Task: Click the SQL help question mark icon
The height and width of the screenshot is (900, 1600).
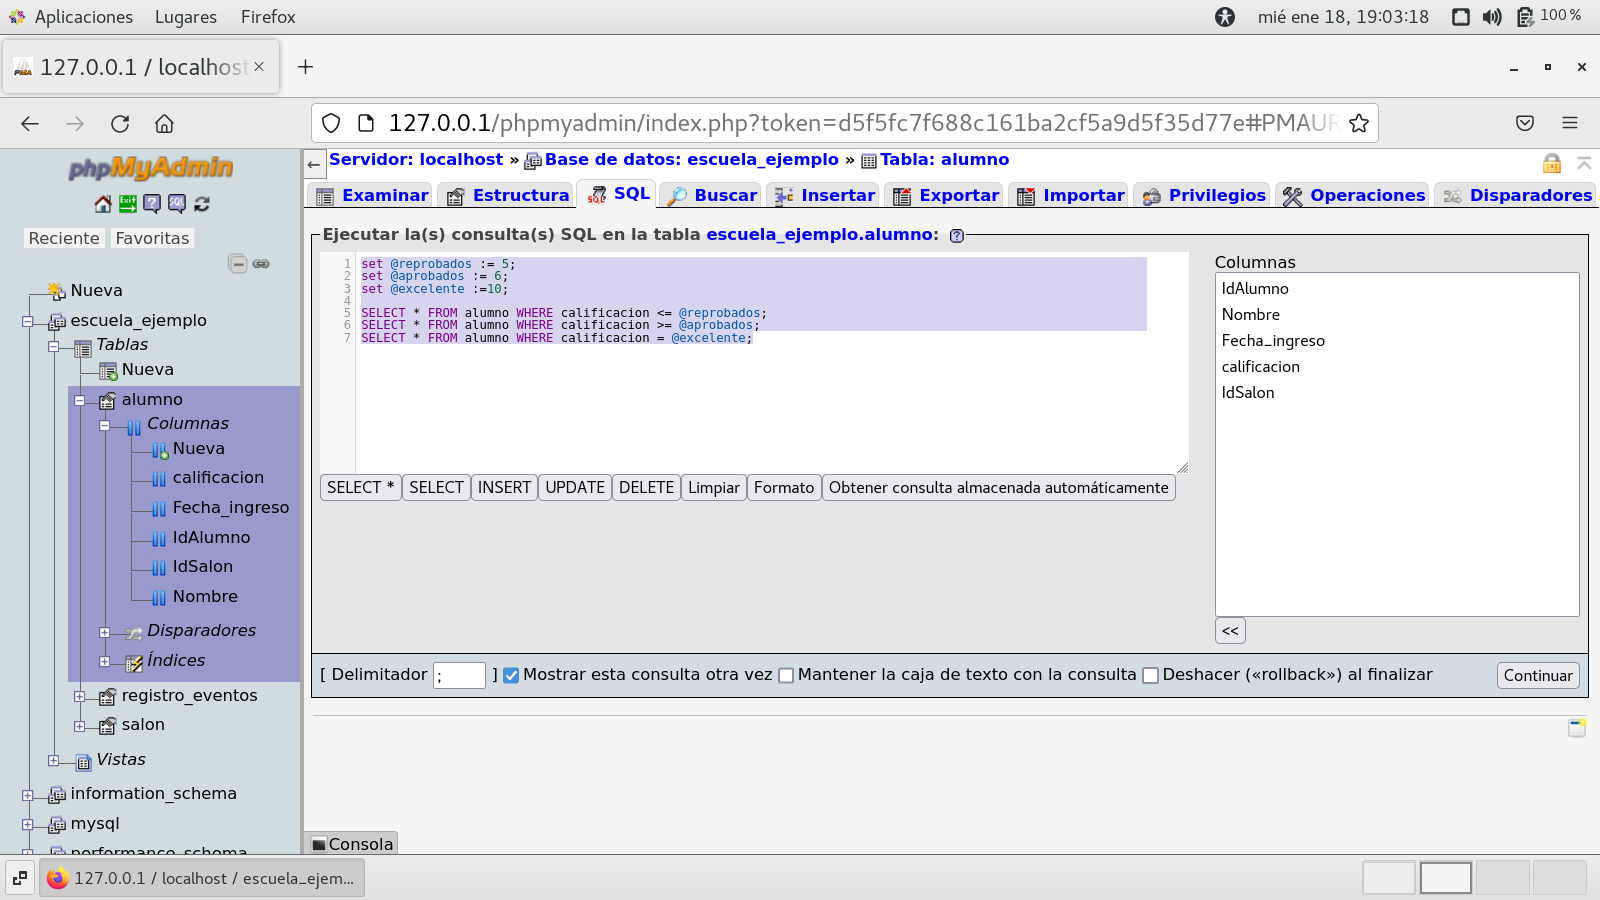Action: click(x=957, y=236)
